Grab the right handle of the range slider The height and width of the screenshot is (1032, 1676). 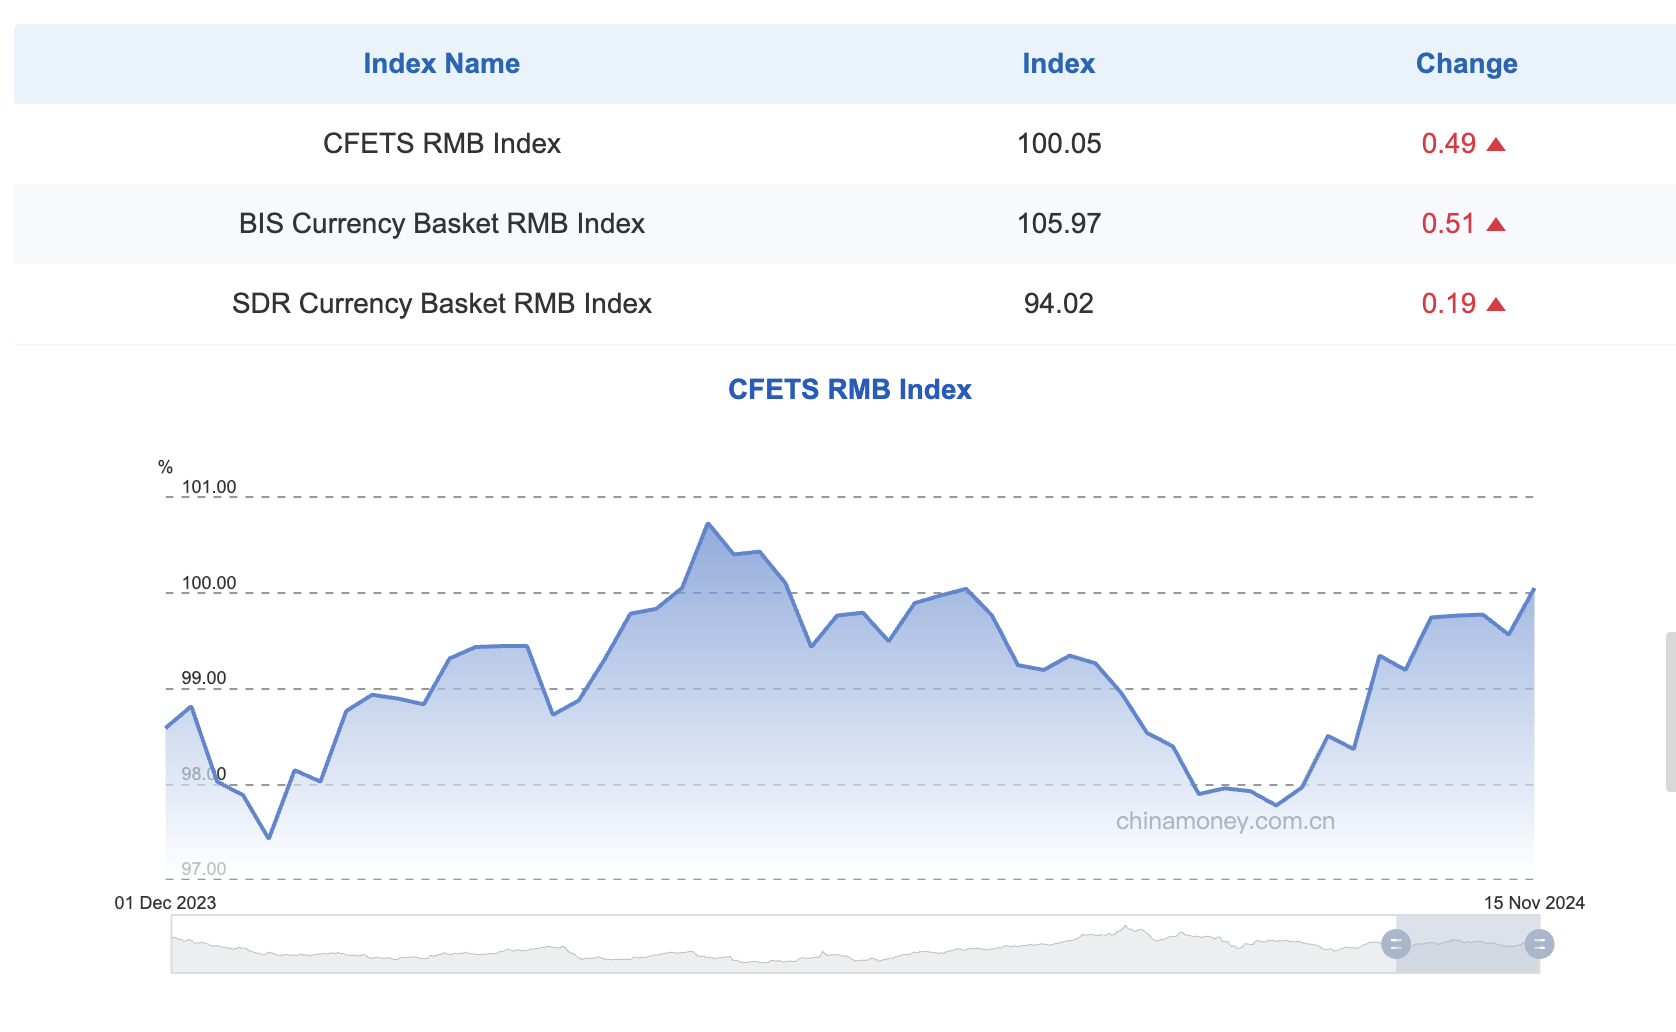coord(1539,943)
